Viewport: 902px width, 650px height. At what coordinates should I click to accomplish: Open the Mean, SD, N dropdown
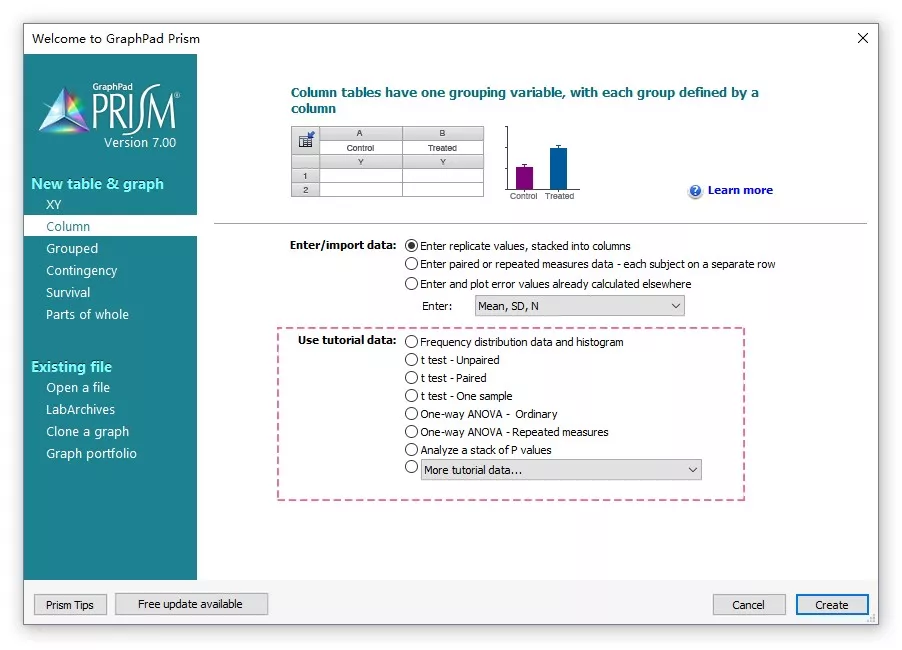click(x=579, y=306)
